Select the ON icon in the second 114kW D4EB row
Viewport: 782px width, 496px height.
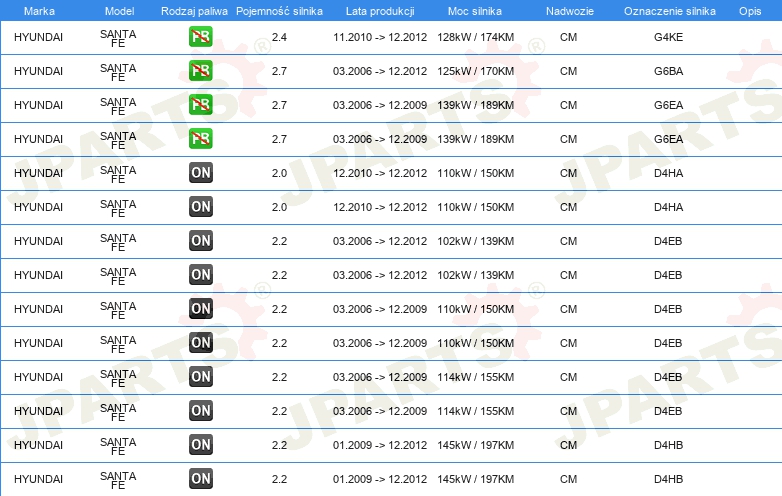pyautogui.click(x=200, y=411)
